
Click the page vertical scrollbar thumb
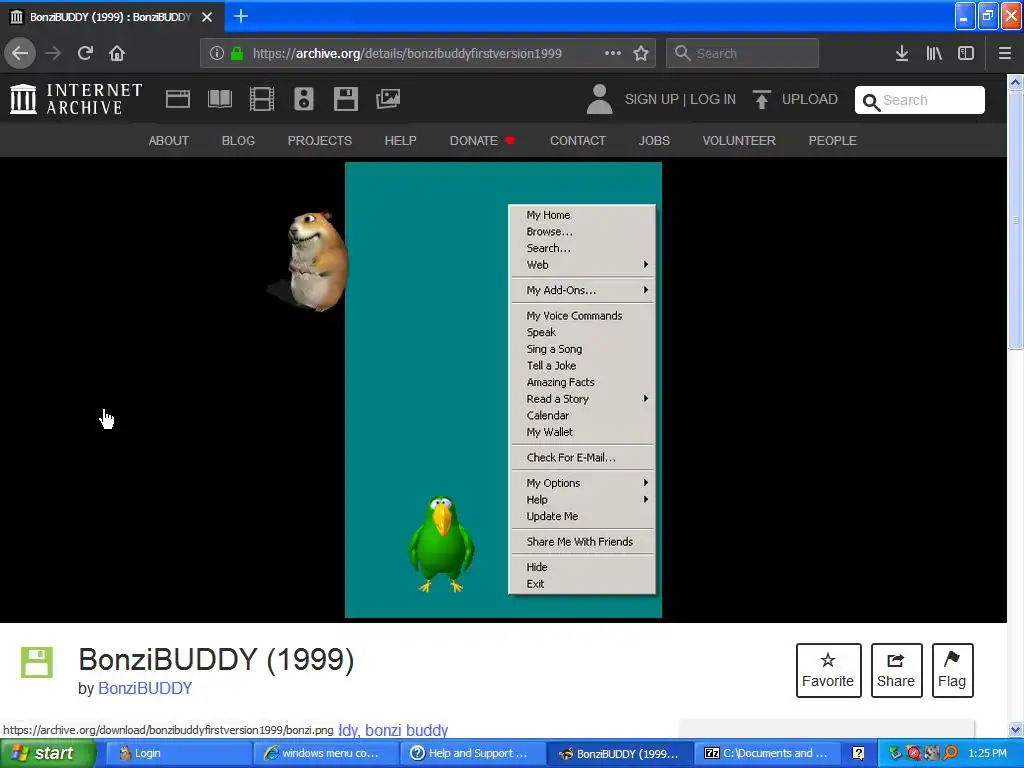click(x=1016, y=220)
